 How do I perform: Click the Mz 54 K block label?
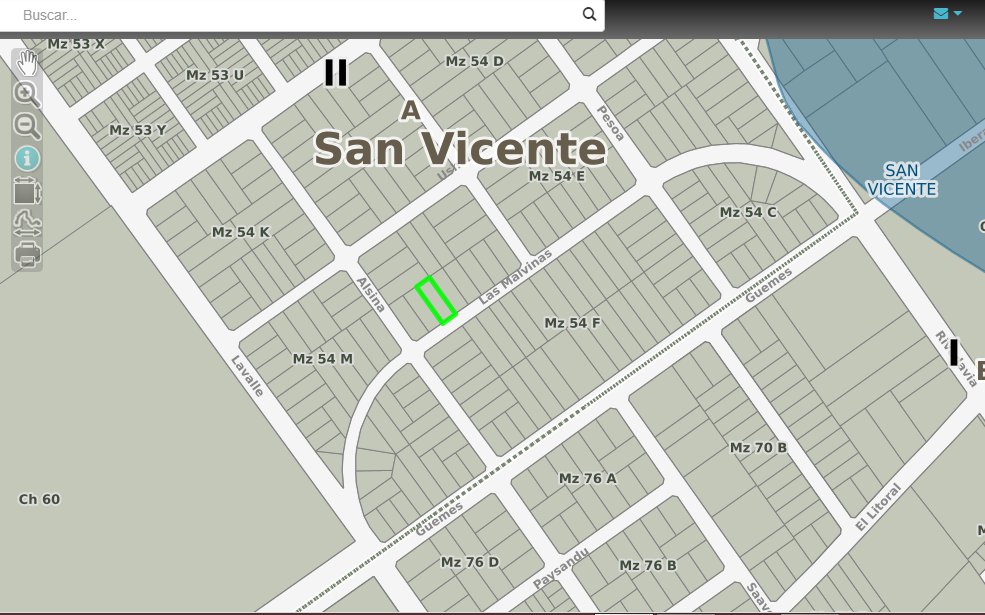[241, 232]
